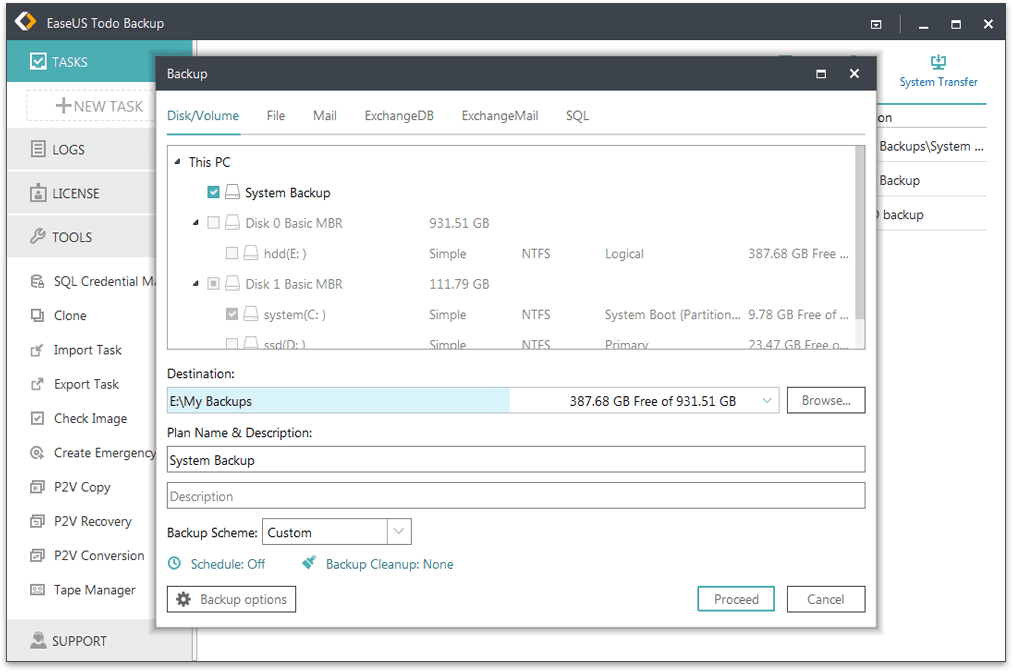Tick the hdd(E:) partition checkbox

click(232, 254)
